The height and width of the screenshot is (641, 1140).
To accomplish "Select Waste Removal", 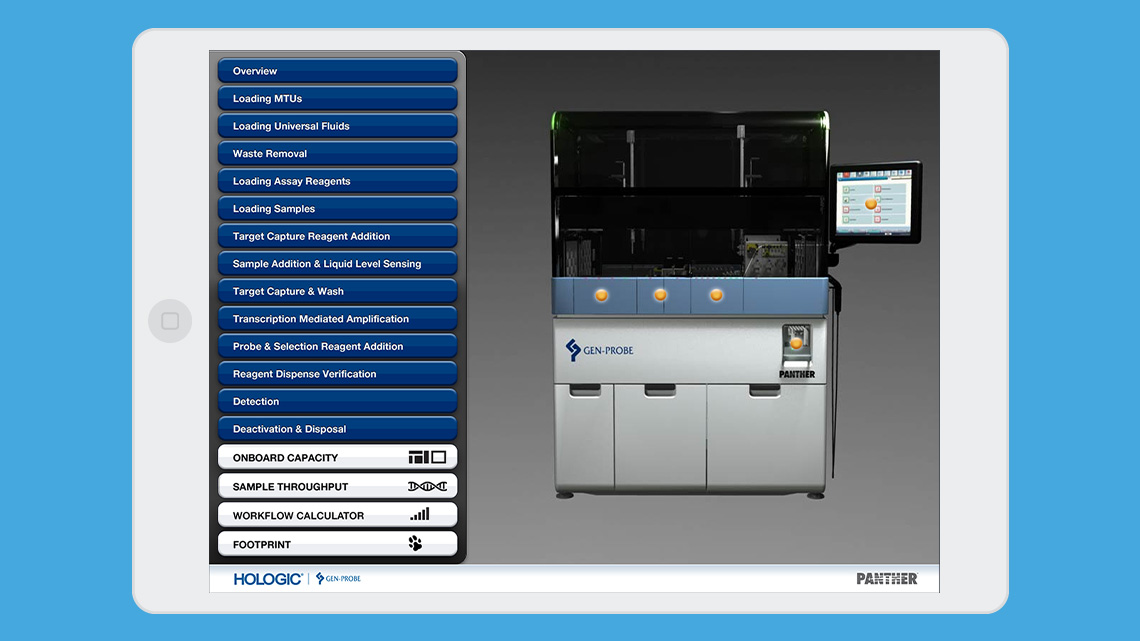I will (x=337, y=153).
